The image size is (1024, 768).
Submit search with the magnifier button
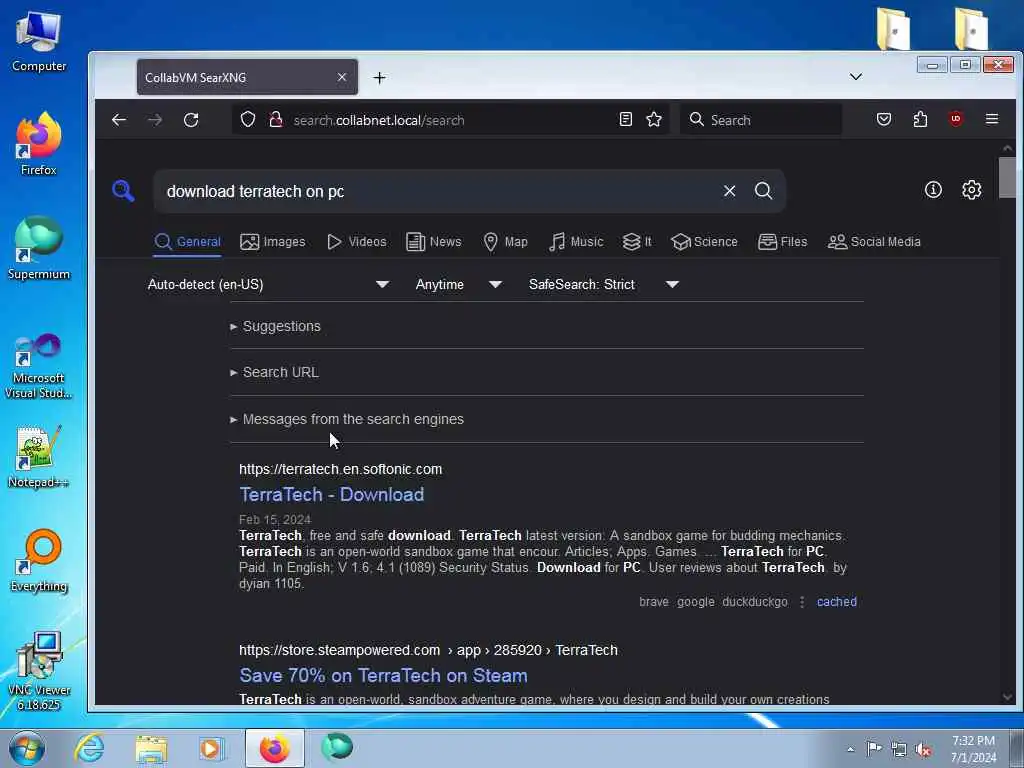coord(763,191)
